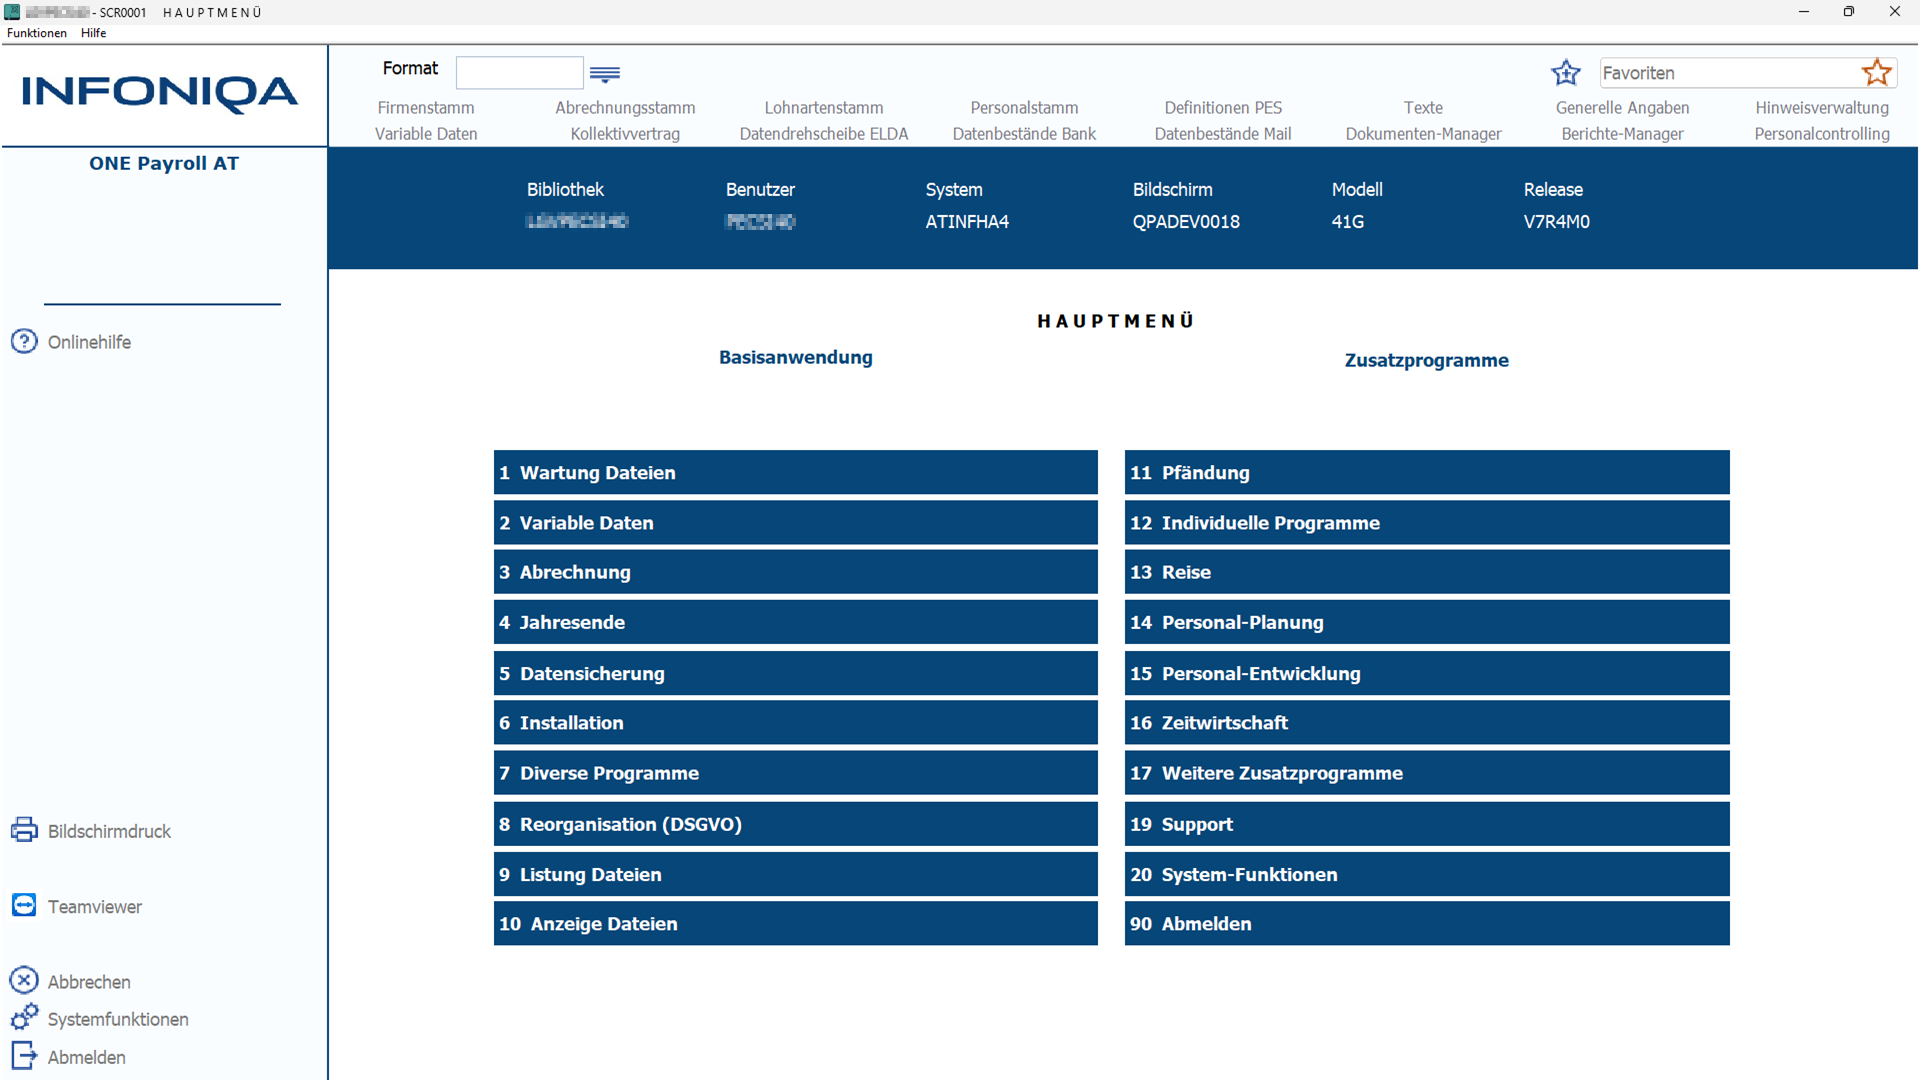
Task: Click the Abmelden logout icon
Action: pyautogui.click(x=24, y=1056)
